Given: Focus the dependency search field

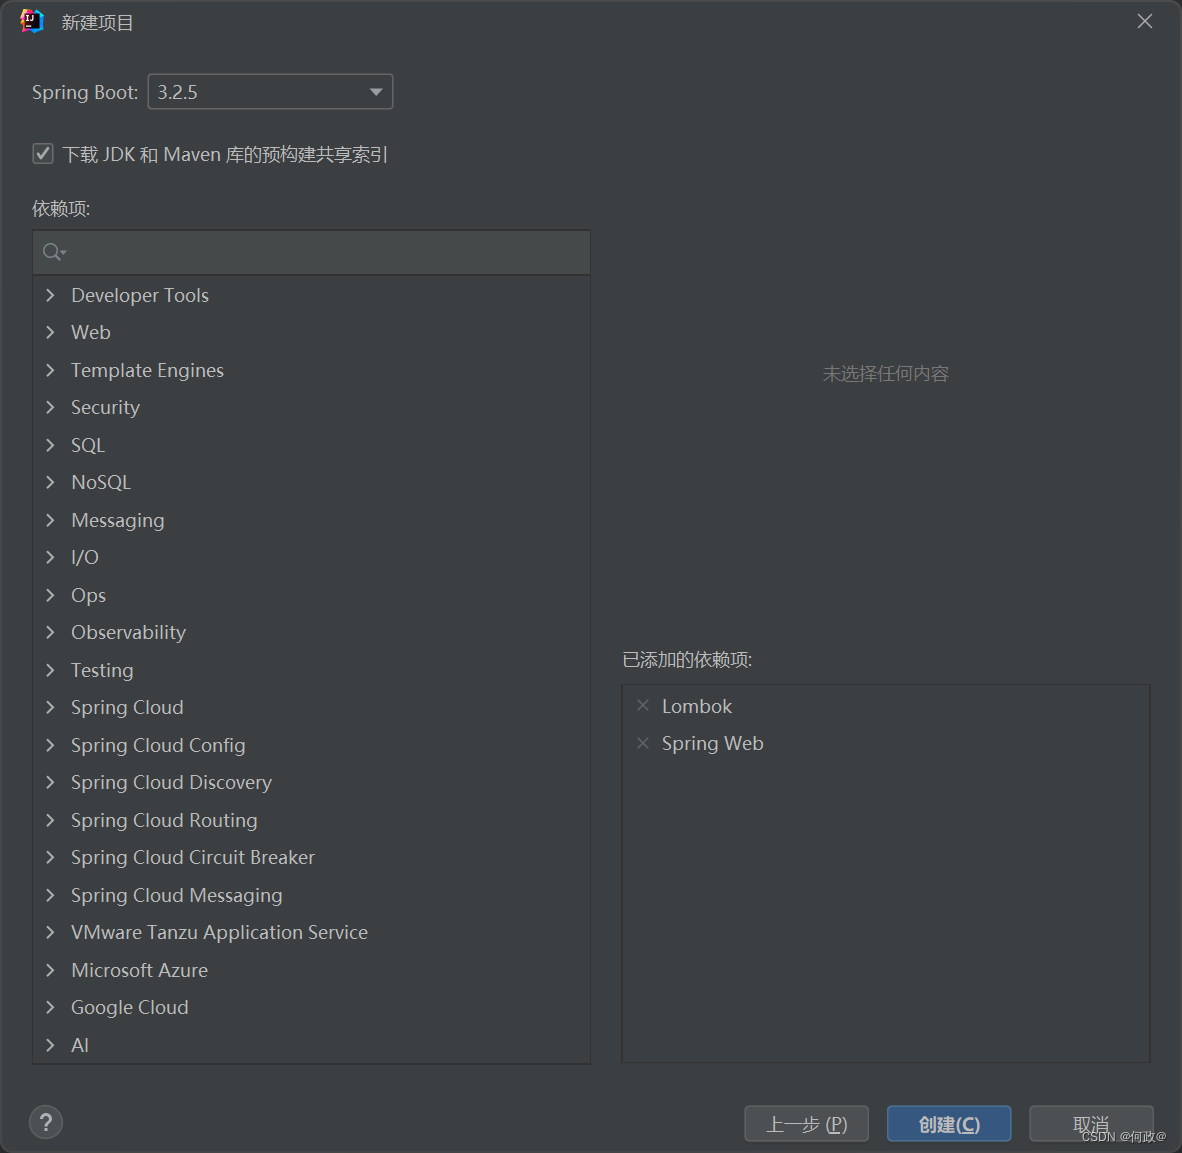Looking at the screenshot, I should [x=311, y=252].
